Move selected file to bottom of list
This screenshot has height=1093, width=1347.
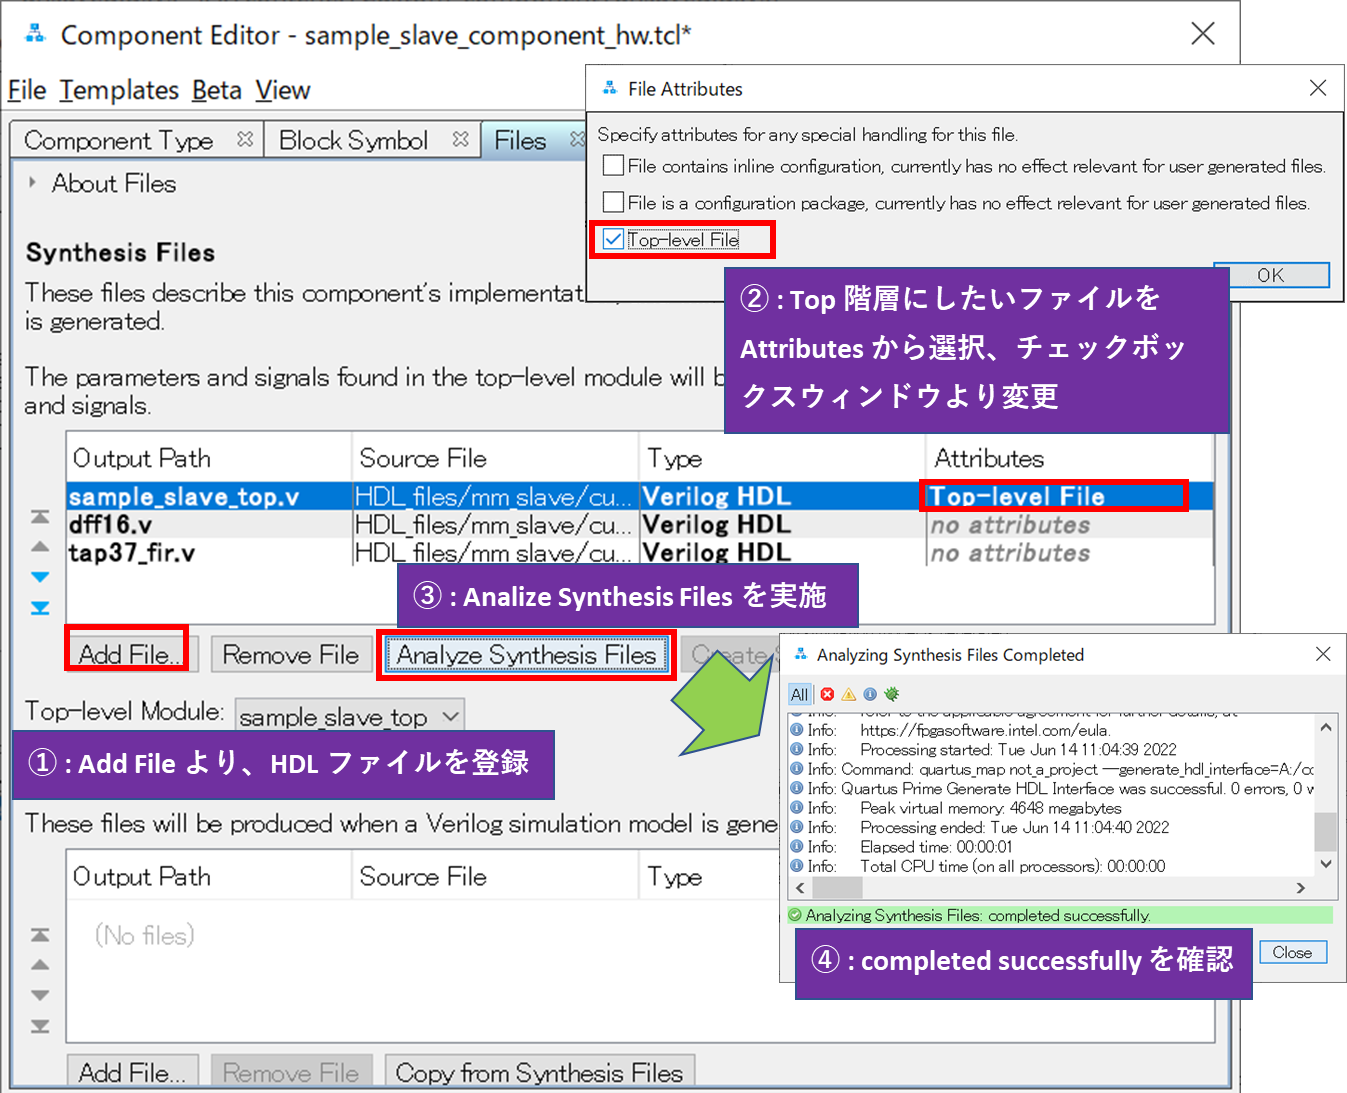39,608
